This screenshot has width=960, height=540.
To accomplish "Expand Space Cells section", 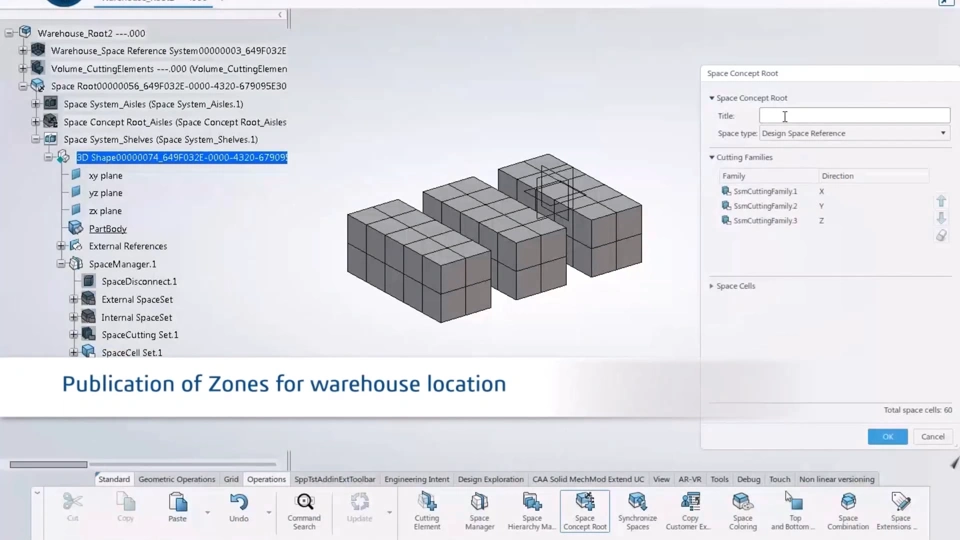I will 711,286.
